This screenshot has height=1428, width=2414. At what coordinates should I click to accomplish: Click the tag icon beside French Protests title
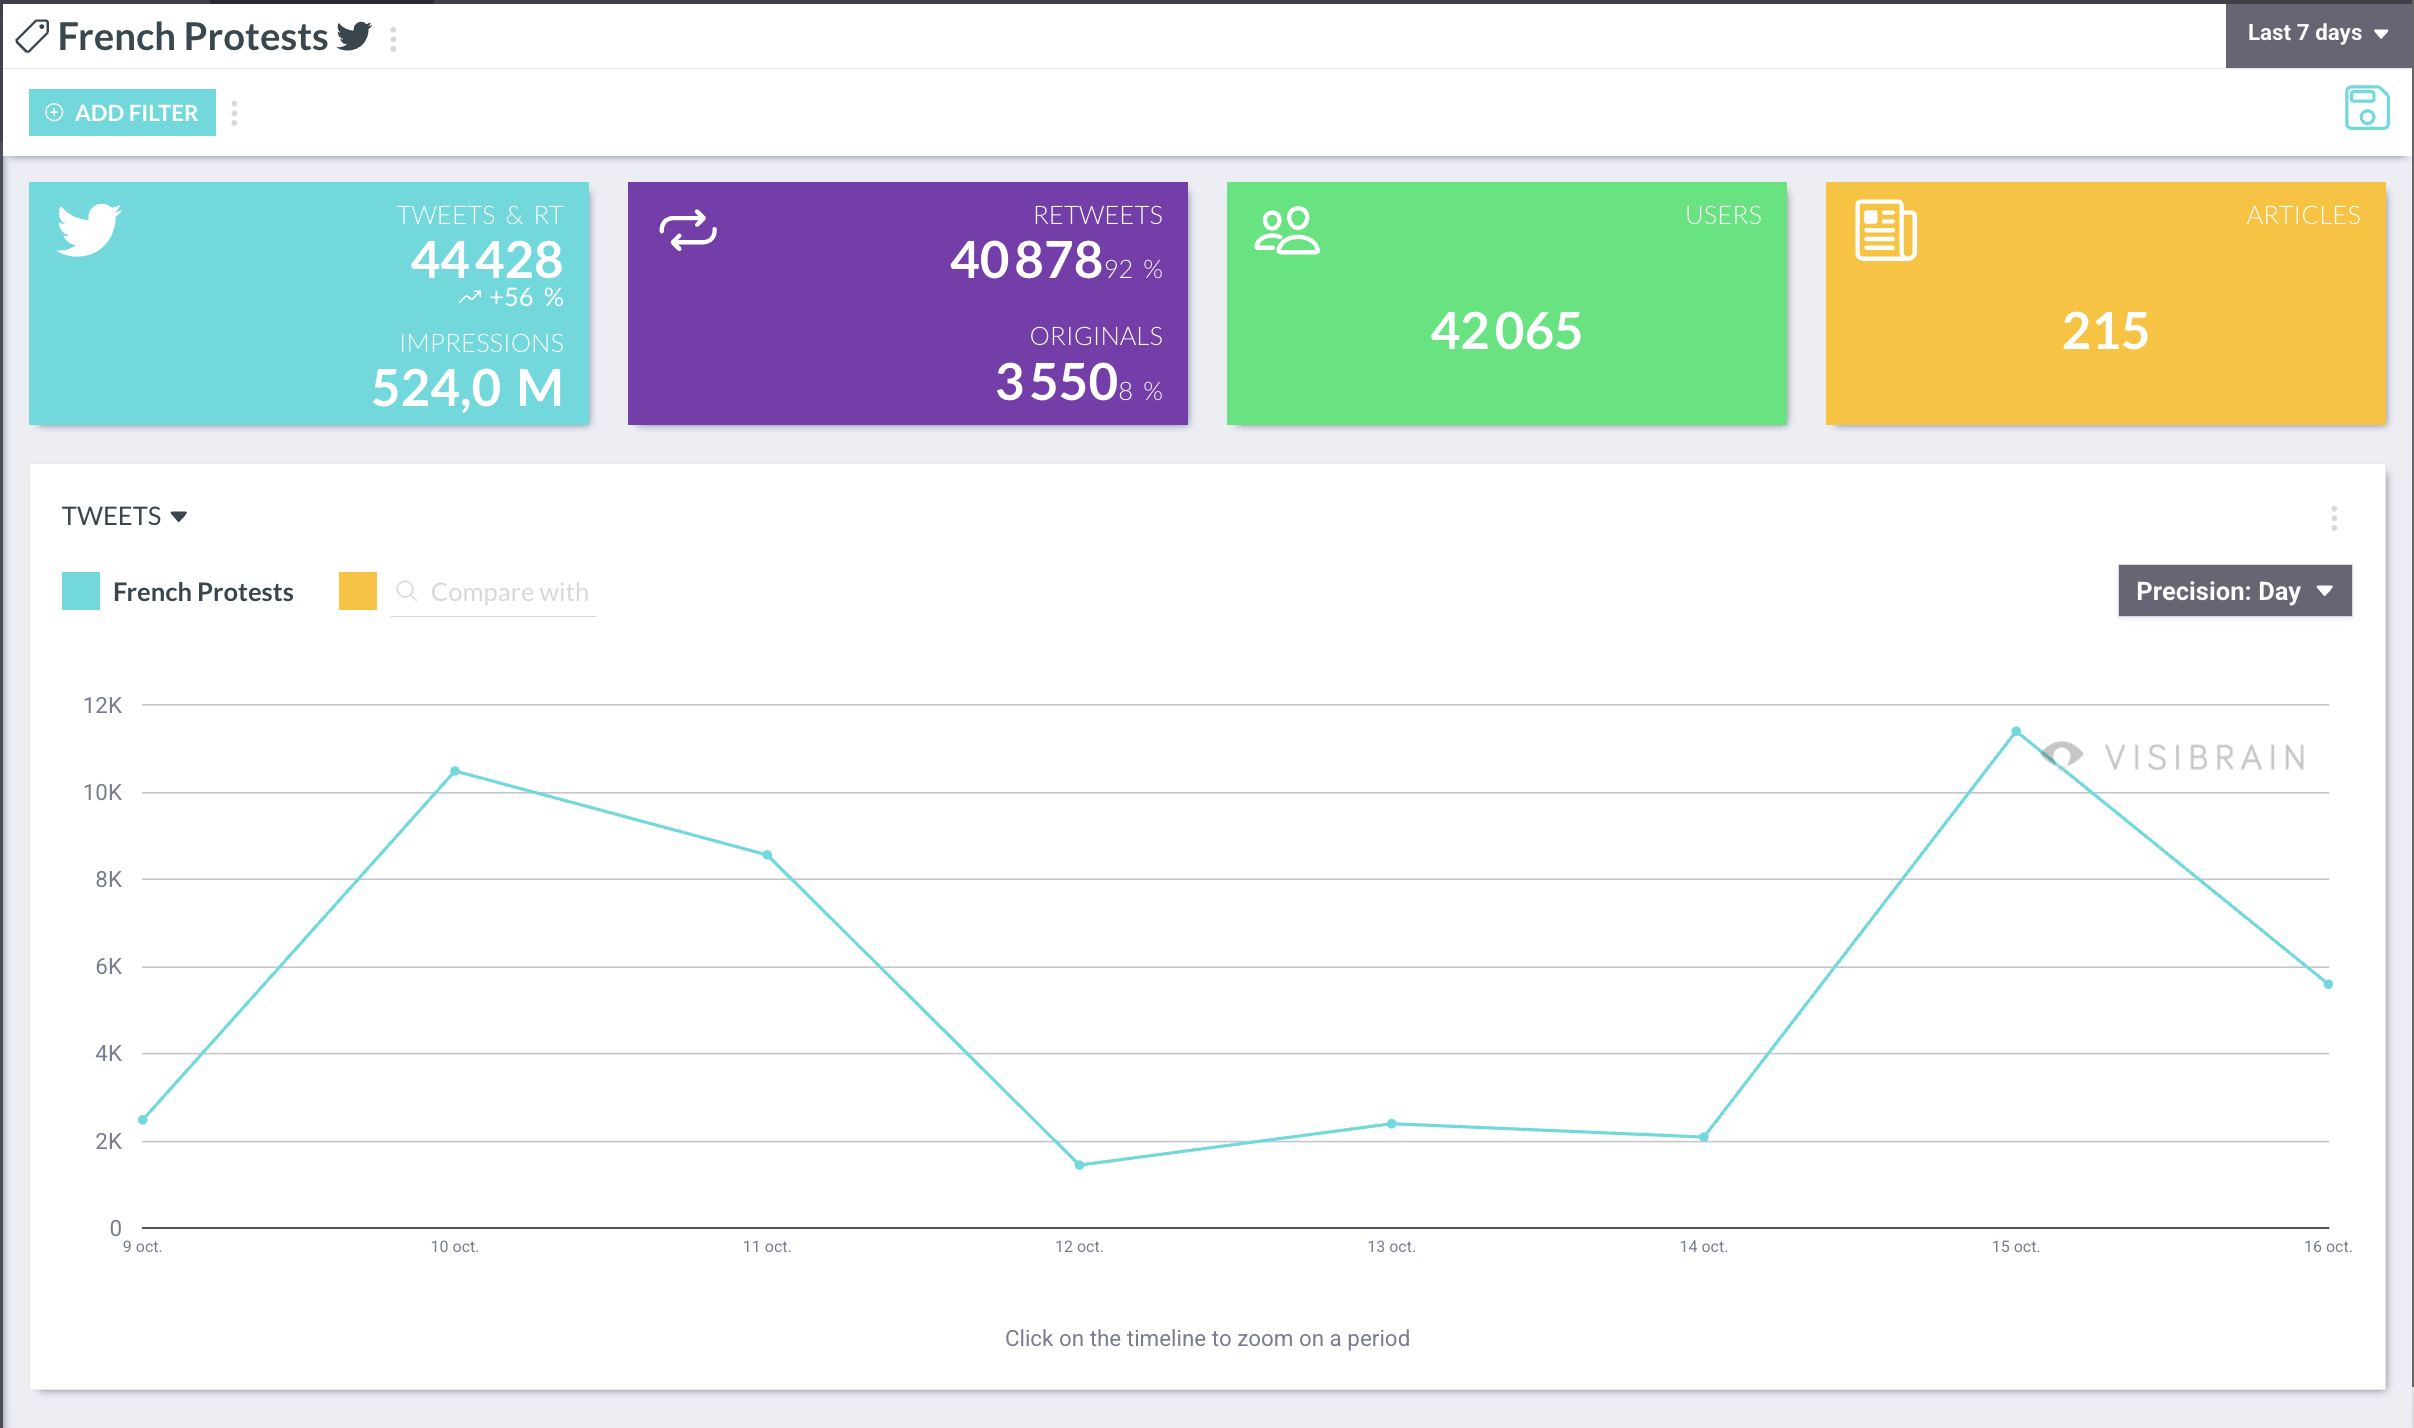click(32, 37)
